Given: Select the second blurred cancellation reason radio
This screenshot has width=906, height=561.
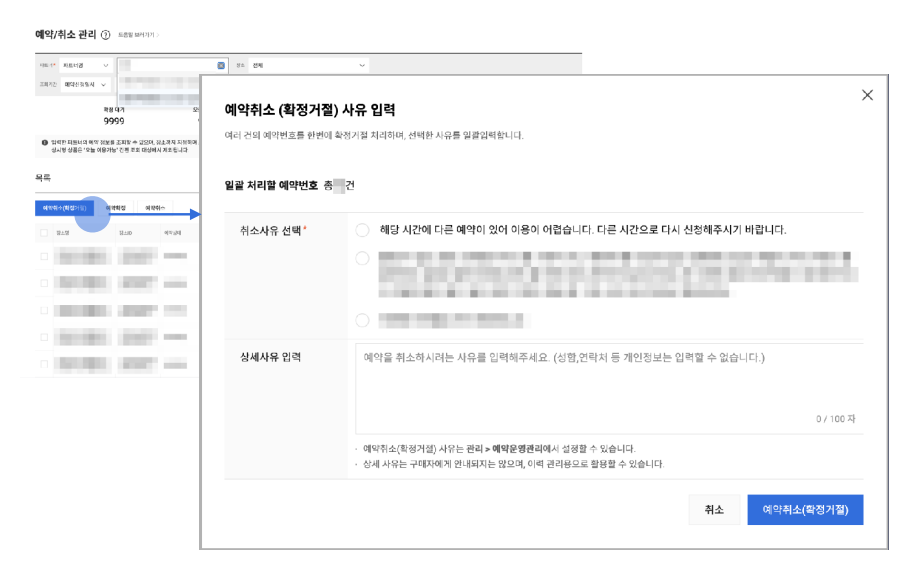Looking at the screenshot, I should click(x=362, y=259).
